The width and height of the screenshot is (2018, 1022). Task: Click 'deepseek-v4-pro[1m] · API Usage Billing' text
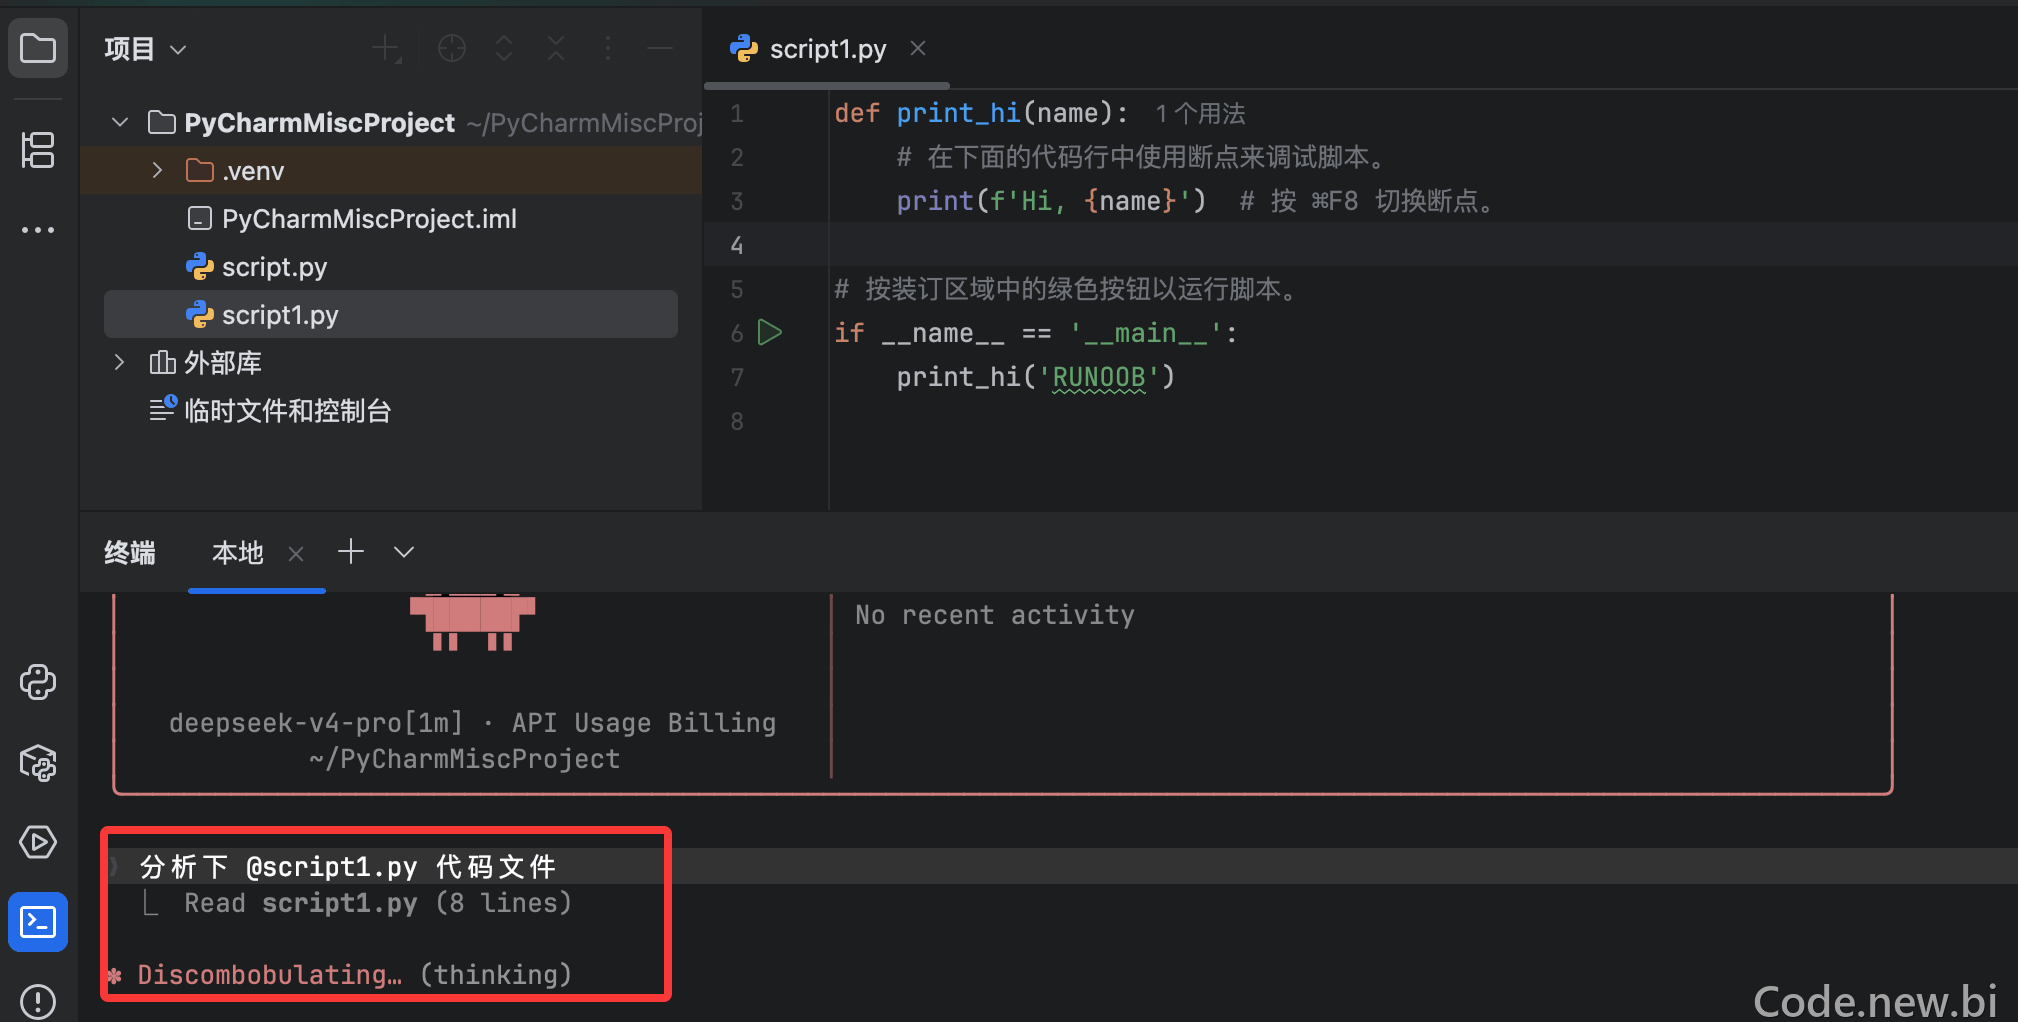point(472,723)
